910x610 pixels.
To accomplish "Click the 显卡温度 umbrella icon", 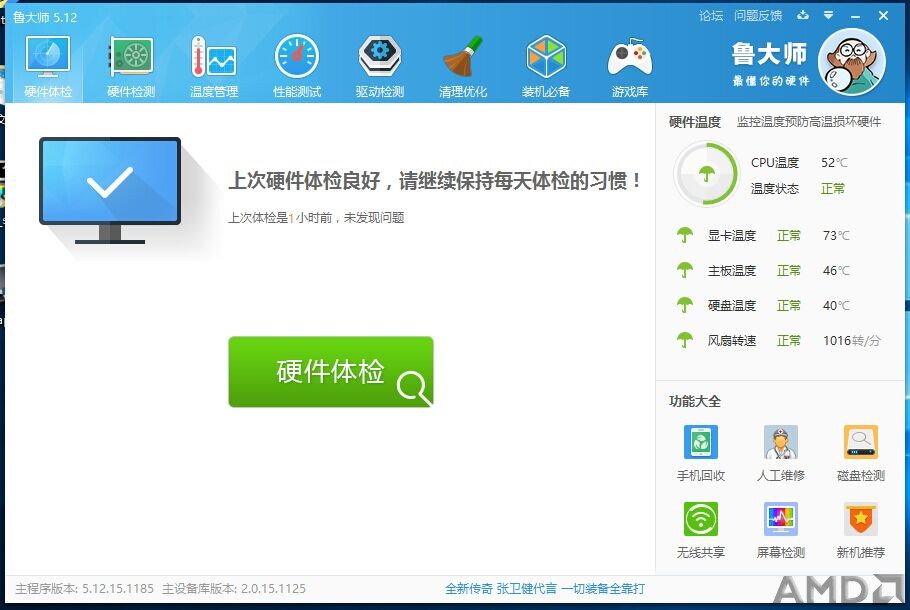I will [685, 235].
